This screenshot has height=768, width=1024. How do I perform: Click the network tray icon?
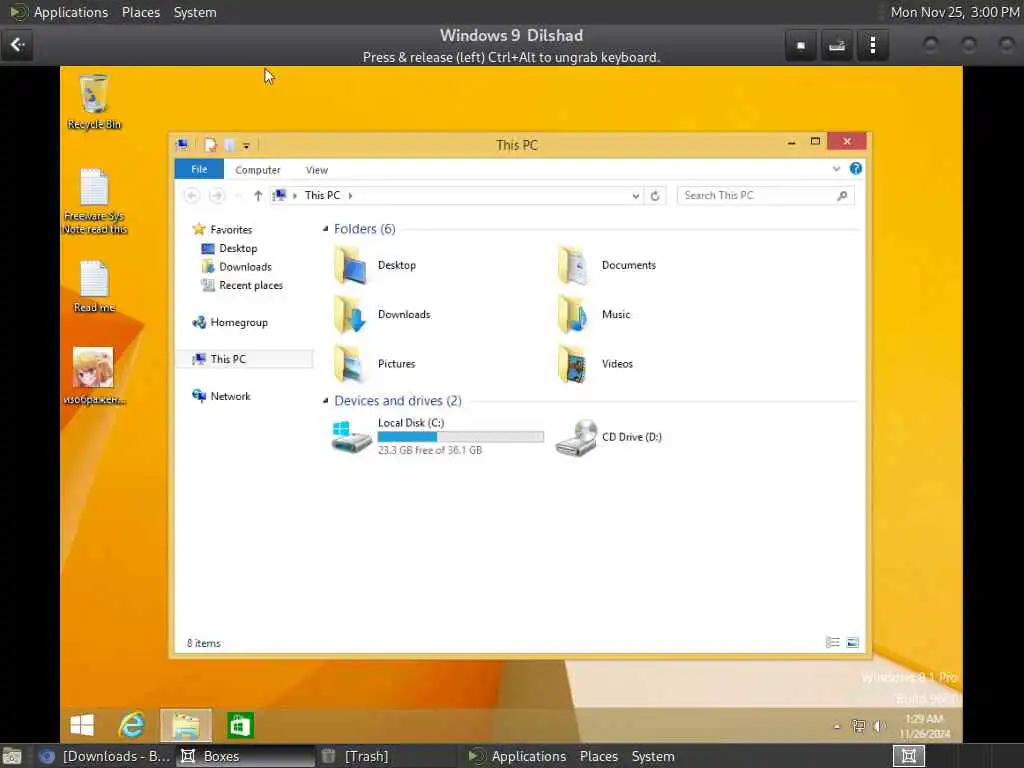[x=858, y=726]
